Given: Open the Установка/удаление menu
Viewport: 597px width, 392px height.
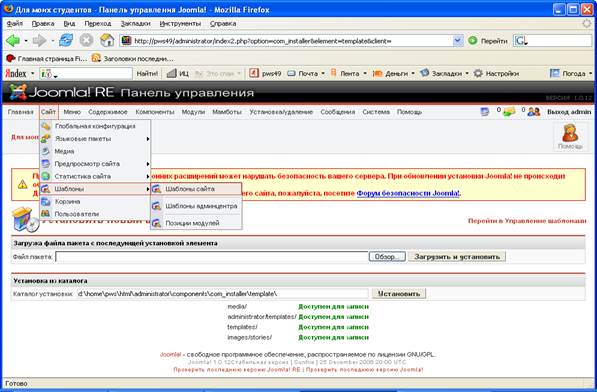Looking at the screenshot, I should click(281, 112).
